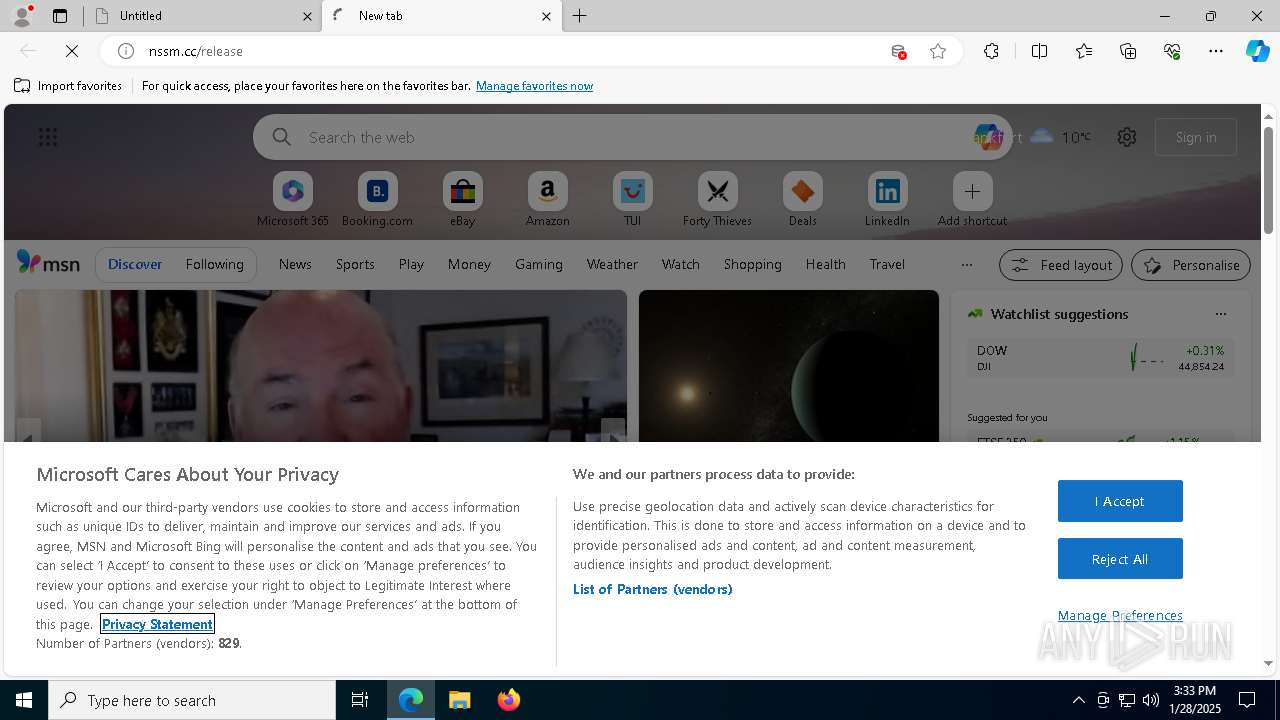Click Sign in button
Screen dimensions: 1280x720
click(1196, 137)
